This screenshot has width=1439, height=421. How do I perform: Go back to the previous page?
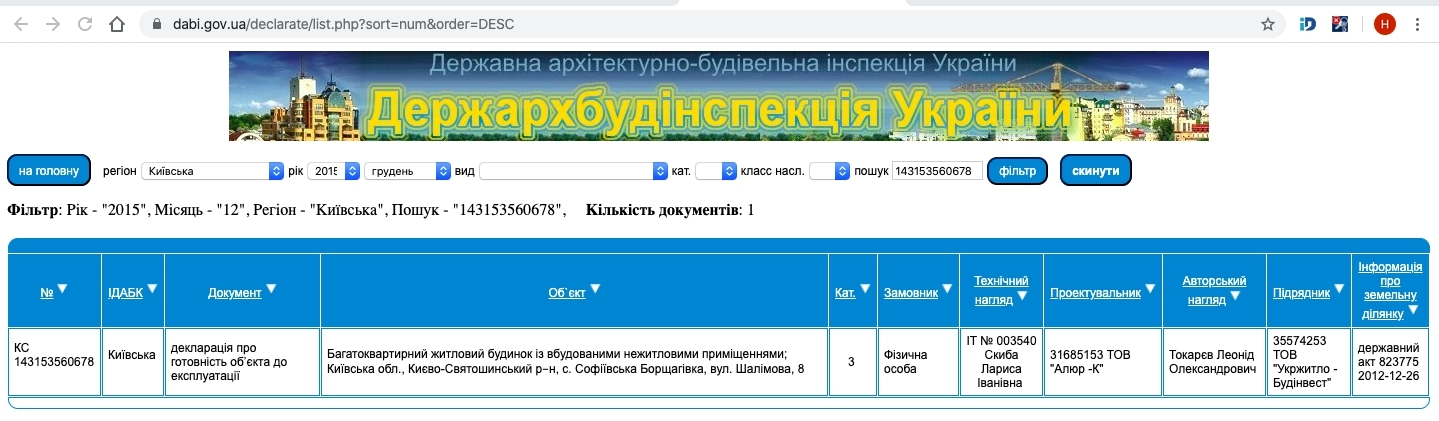(21, 24)
